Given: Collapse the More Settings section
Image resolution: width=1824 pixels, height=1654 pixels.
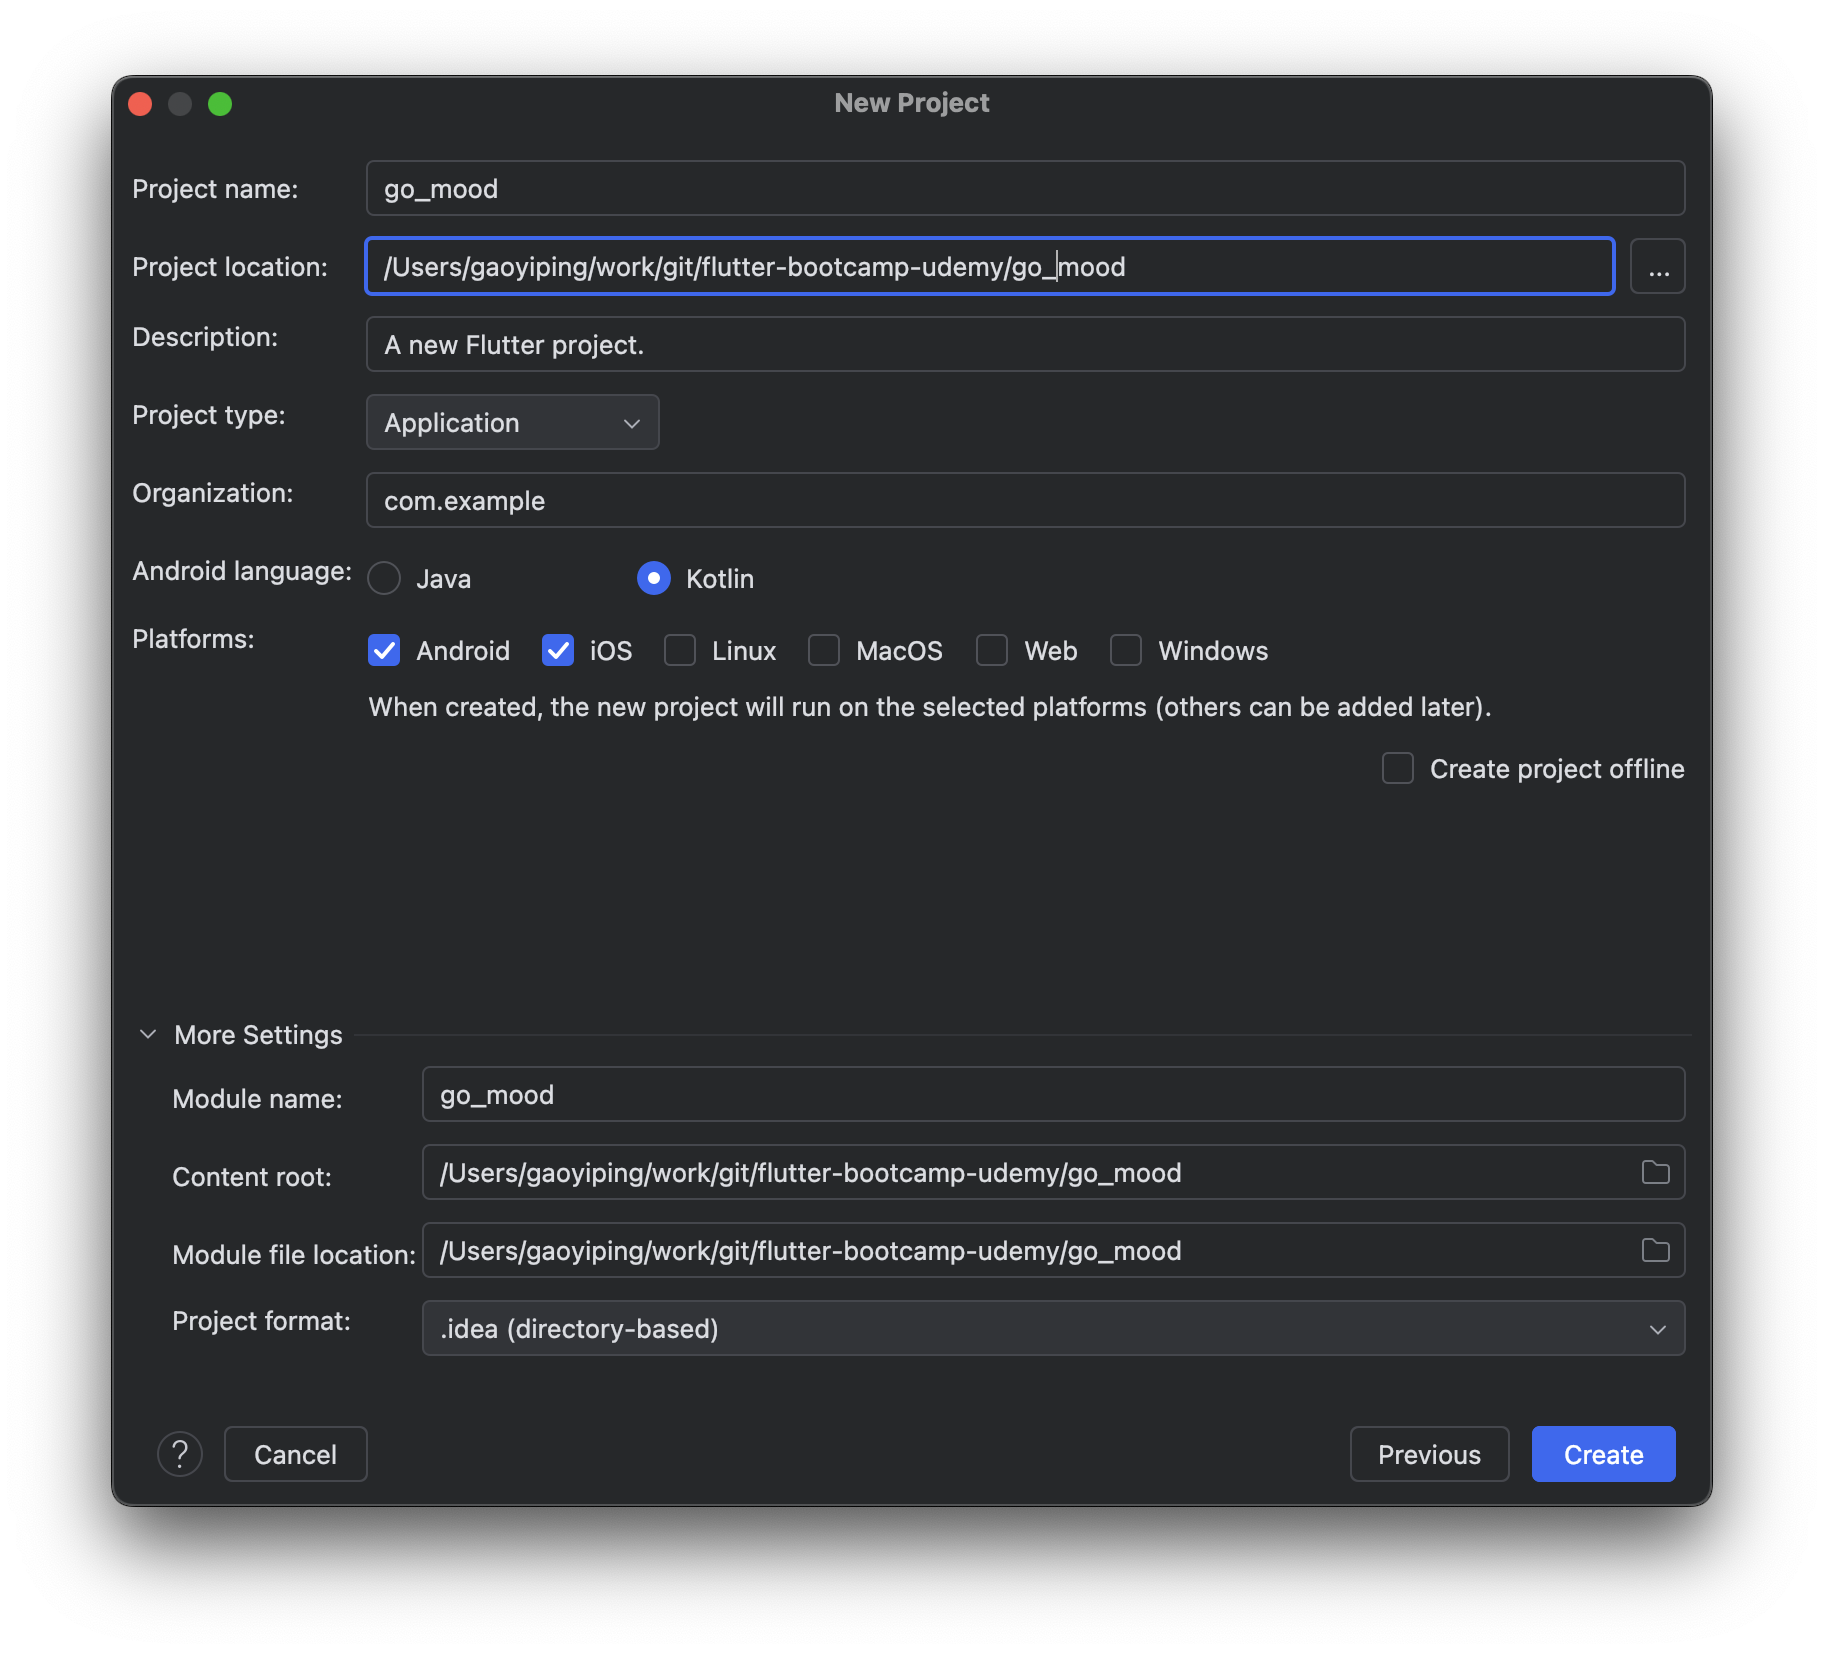Looking at the screenshot, I should (x=149, y=1035).
